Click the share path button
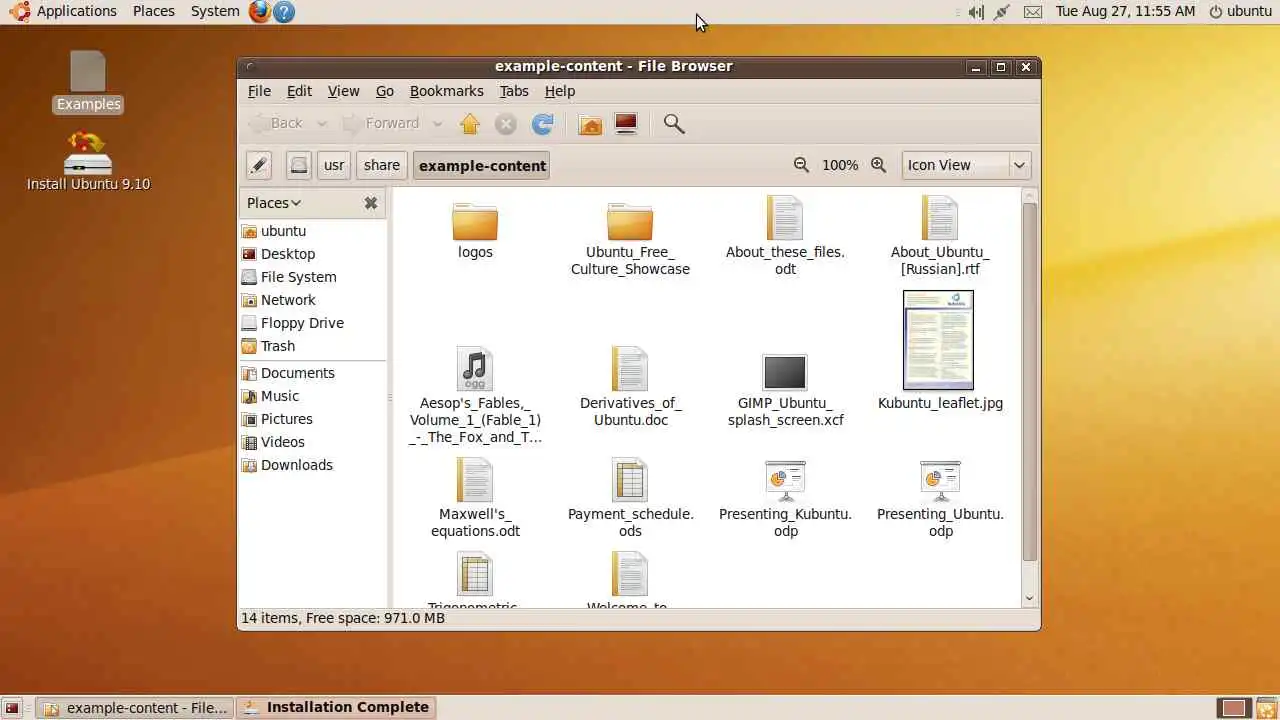This screenshot has height=720, width=1280. tap(382, 165)
